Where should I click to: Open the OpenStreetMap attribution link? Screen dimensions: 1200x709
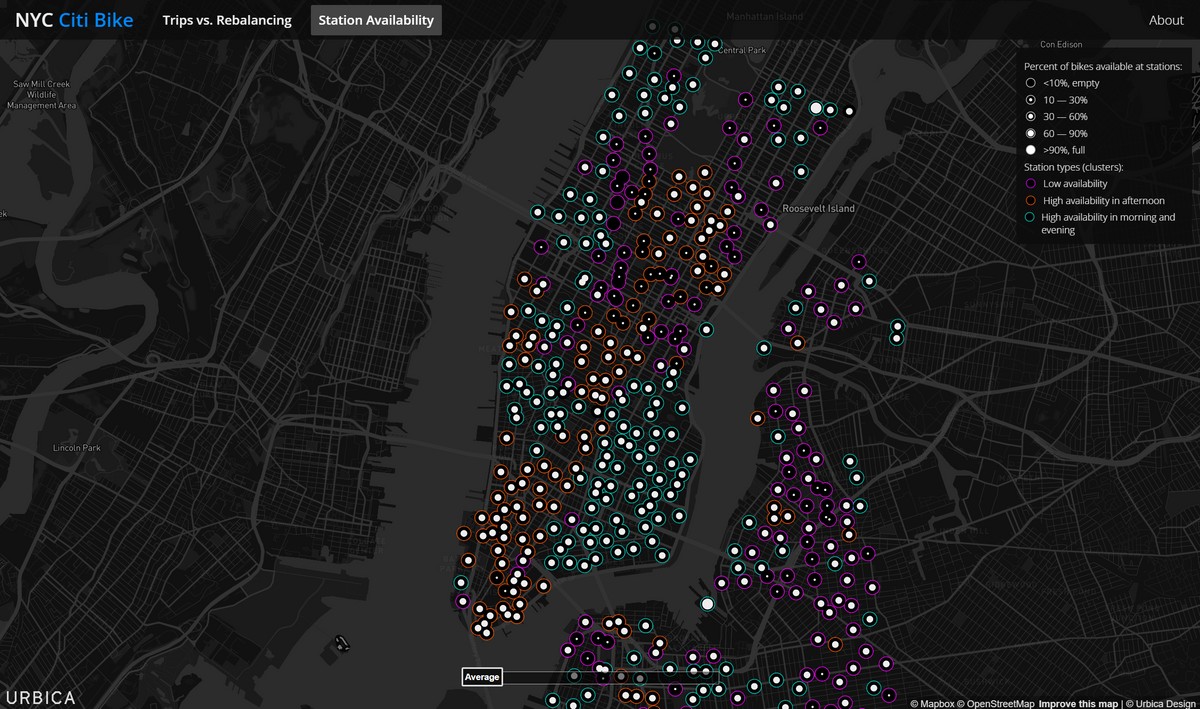click(x=997, y=703)
